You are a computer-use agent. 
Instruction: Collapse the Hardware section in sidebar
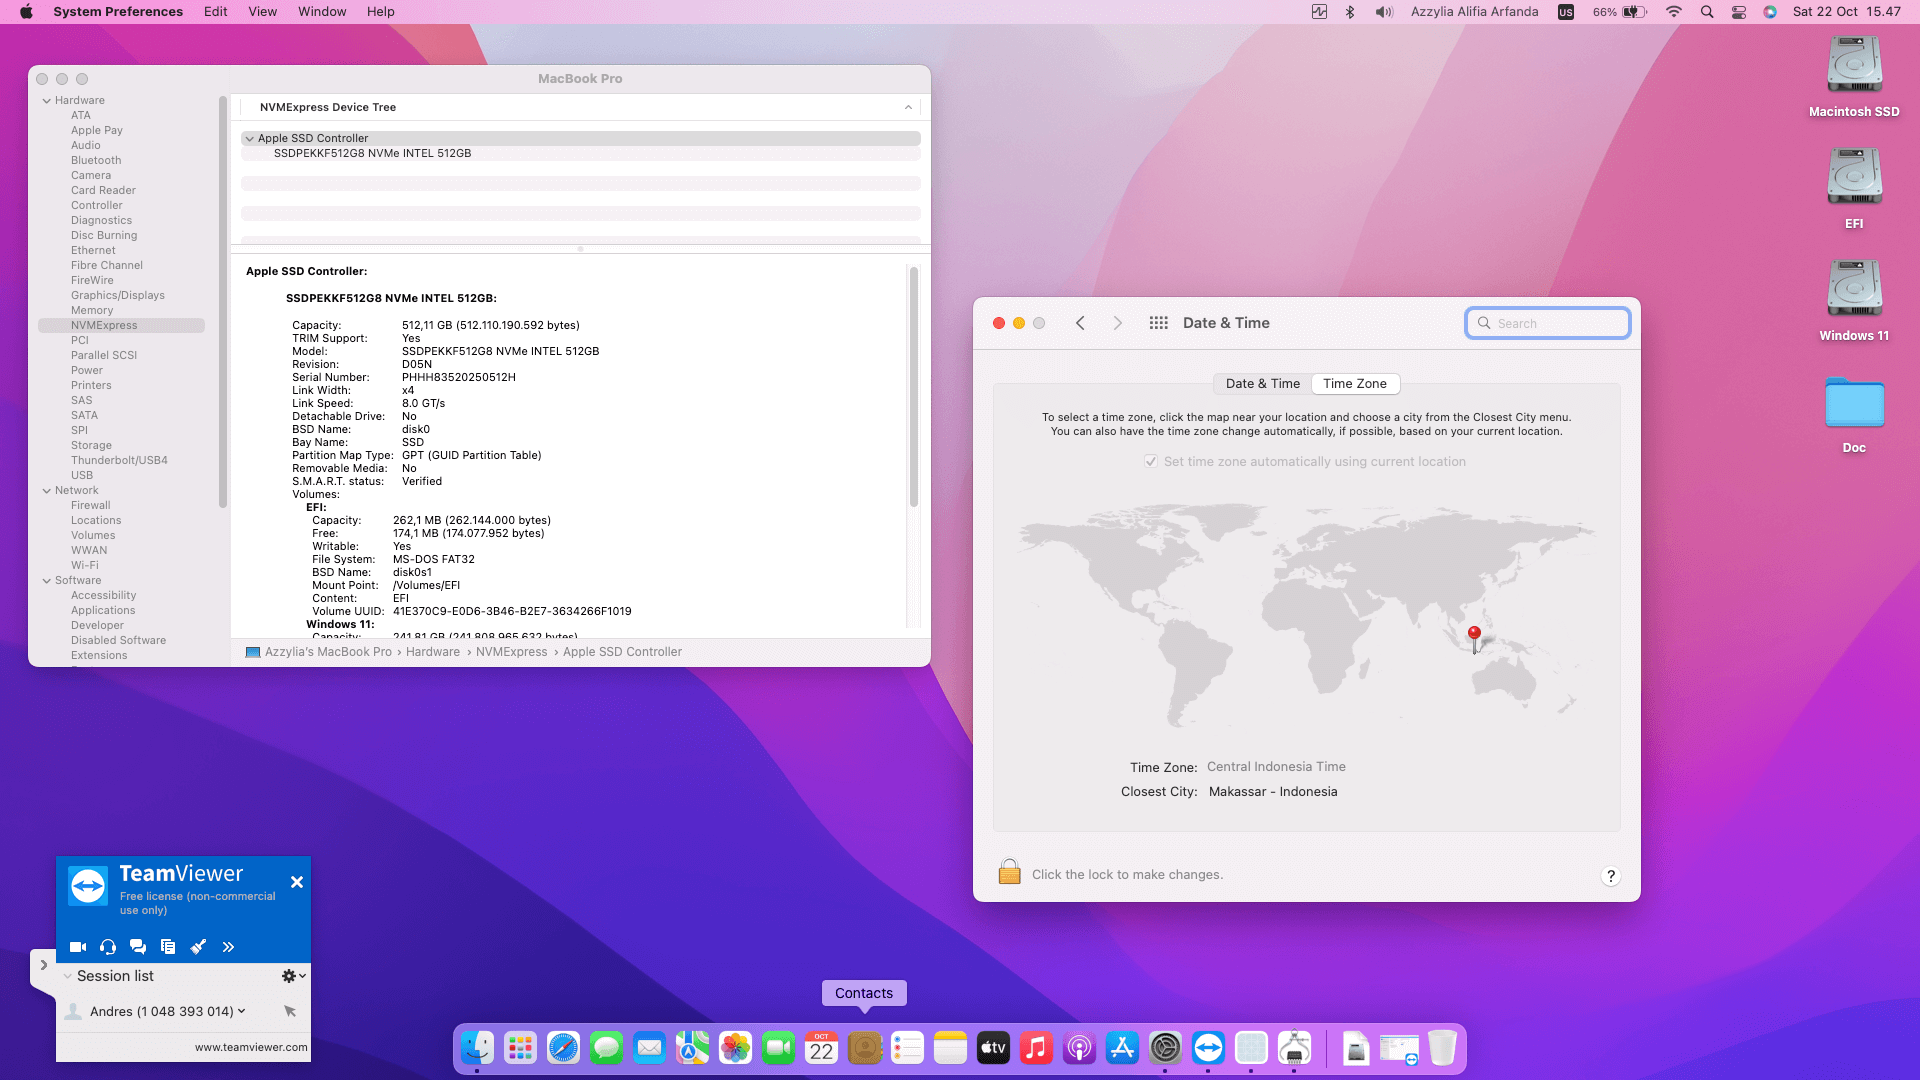tap(47, 100)
